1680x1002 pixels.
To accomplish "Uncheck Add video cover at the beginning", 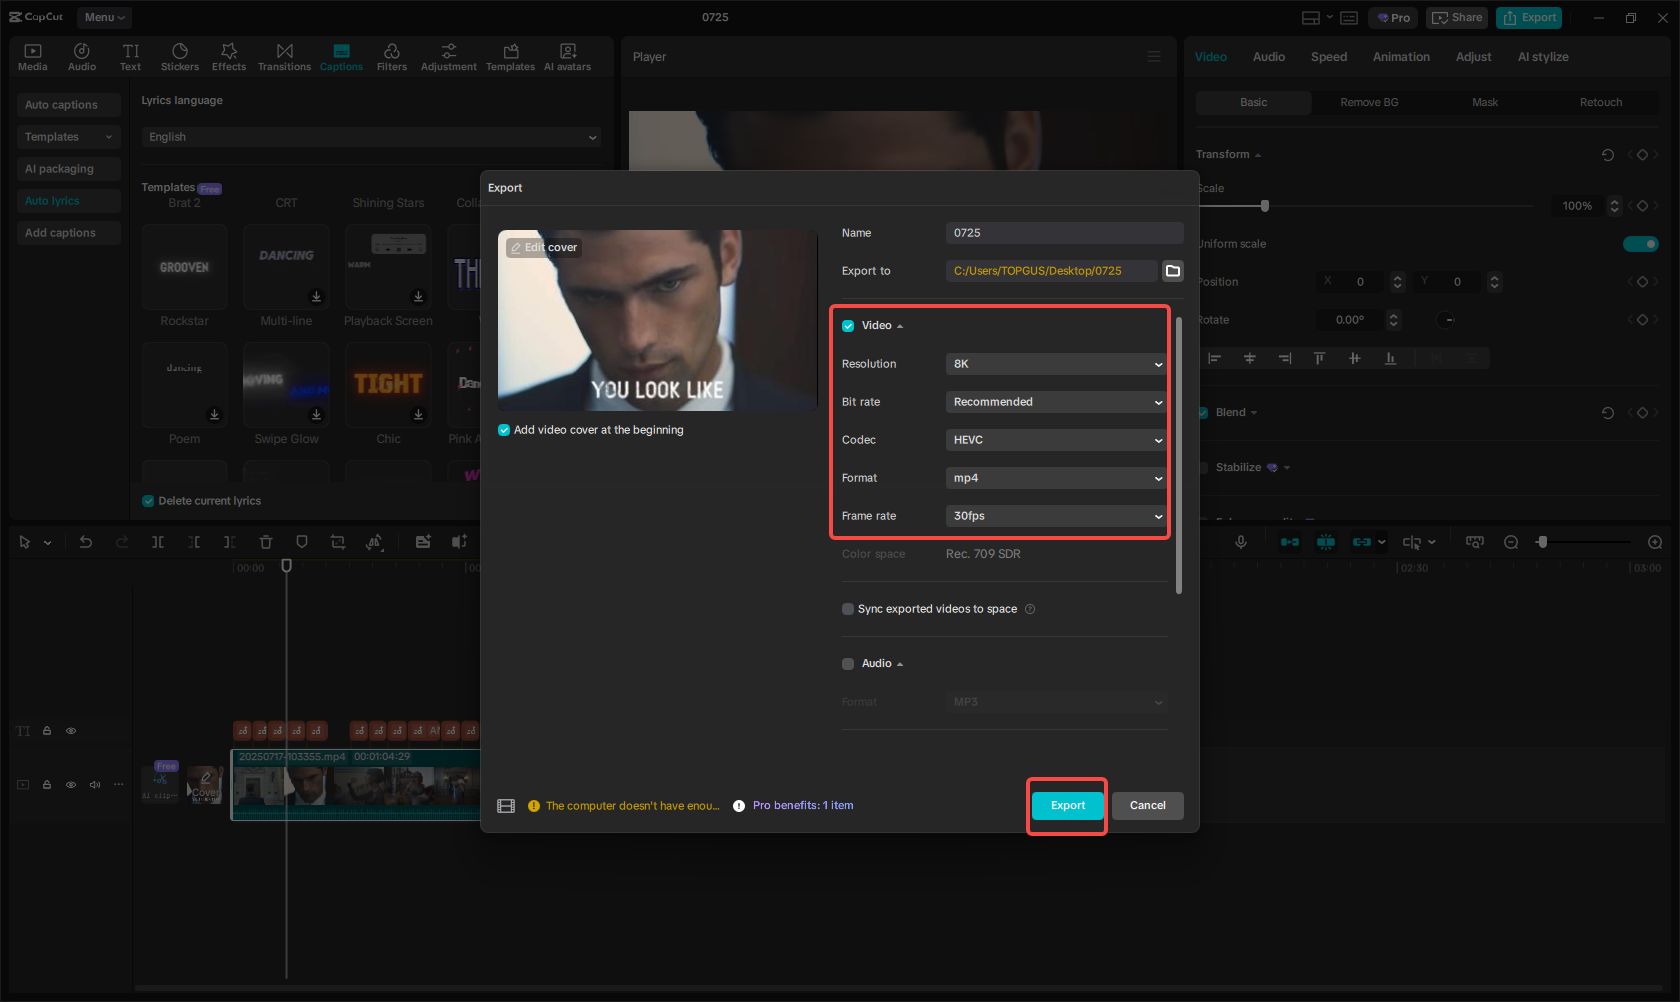I will pos(504,430).
